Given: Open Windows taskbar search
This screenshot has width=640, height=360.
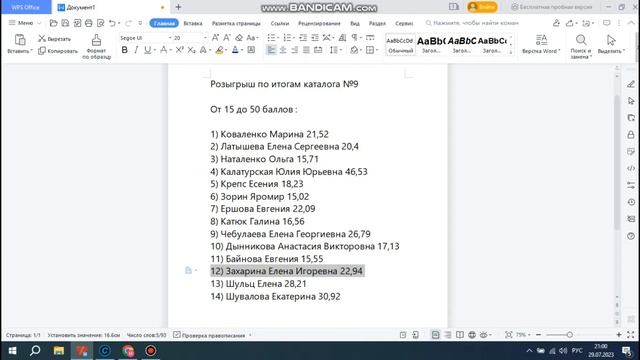Looking at the screenshot, I should (35, 351).
